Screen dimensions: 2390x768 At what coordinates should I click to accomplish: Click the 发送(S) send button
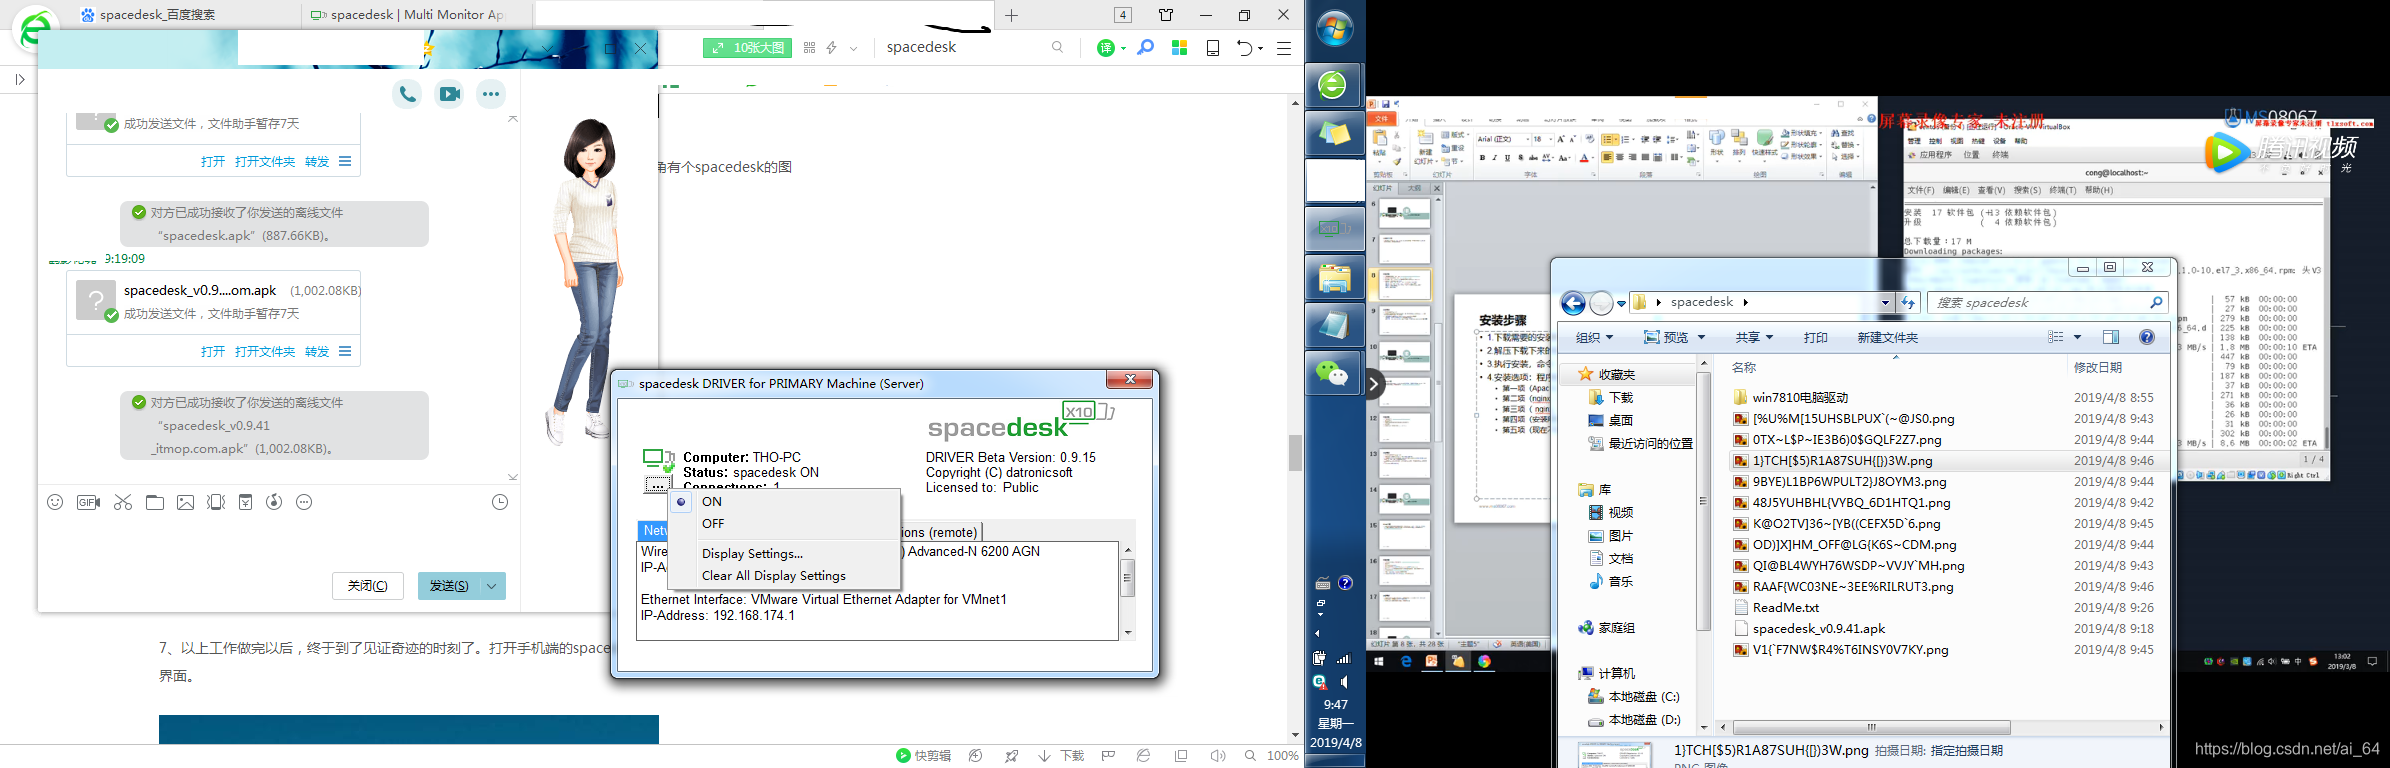(x=449, y=586)
